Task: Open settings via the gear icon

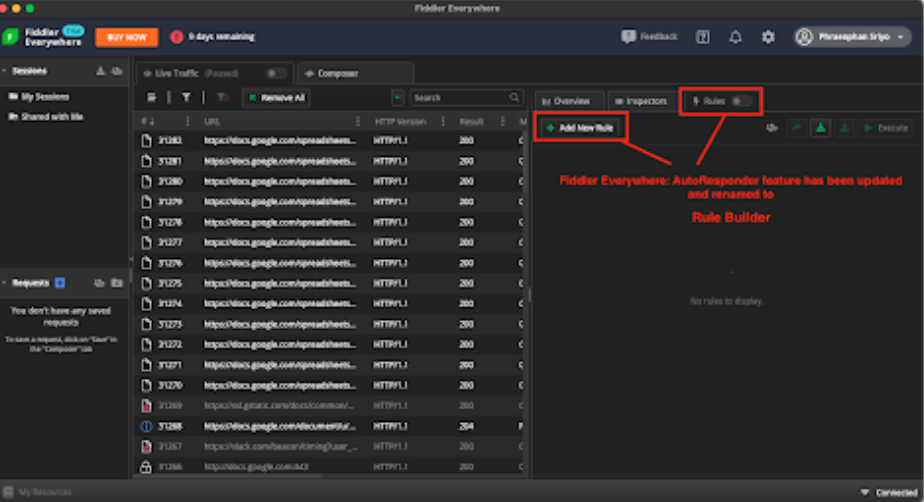Action: point(768,37)
